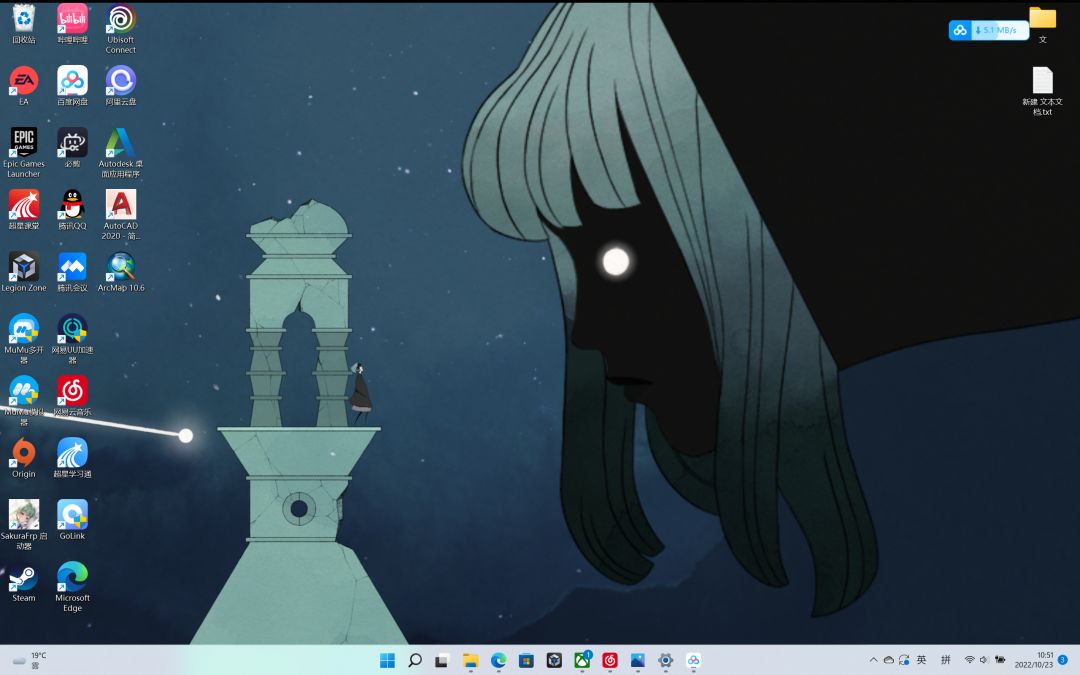Viewport: 1080px width, 675px height.
Task: Select Aliyun Drive (阿里云盘) desktop shortcut
Action: click(121, 86)
